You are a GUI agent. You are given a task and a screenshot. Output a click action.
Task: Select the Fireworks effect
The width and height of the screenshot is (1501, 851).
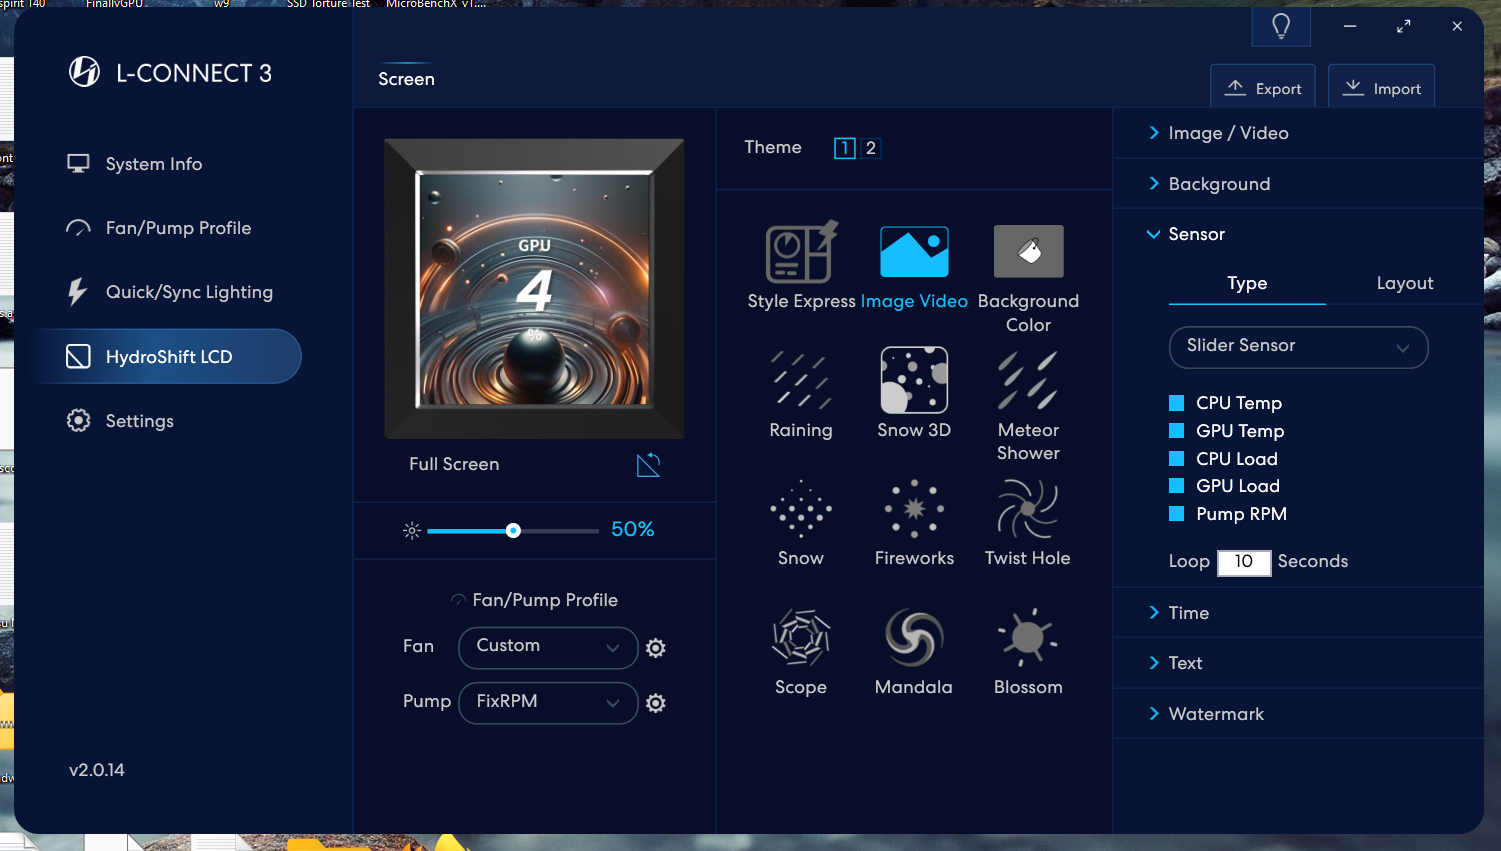tap(914, 509)
